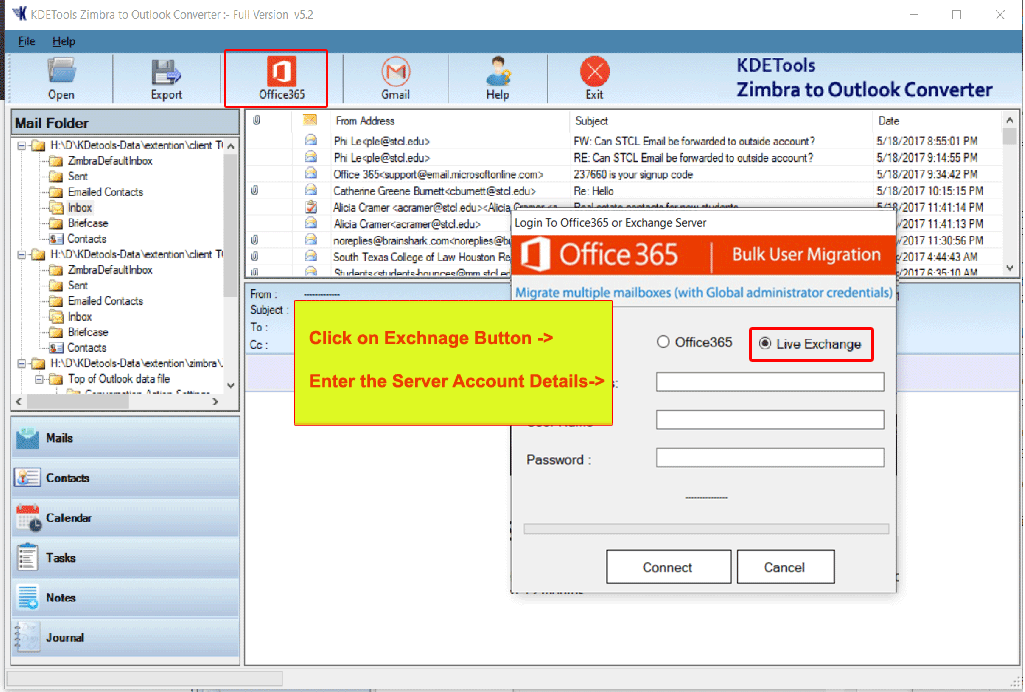
Task: Select the Calendar section icon
Action: click(x=28, y=518)
